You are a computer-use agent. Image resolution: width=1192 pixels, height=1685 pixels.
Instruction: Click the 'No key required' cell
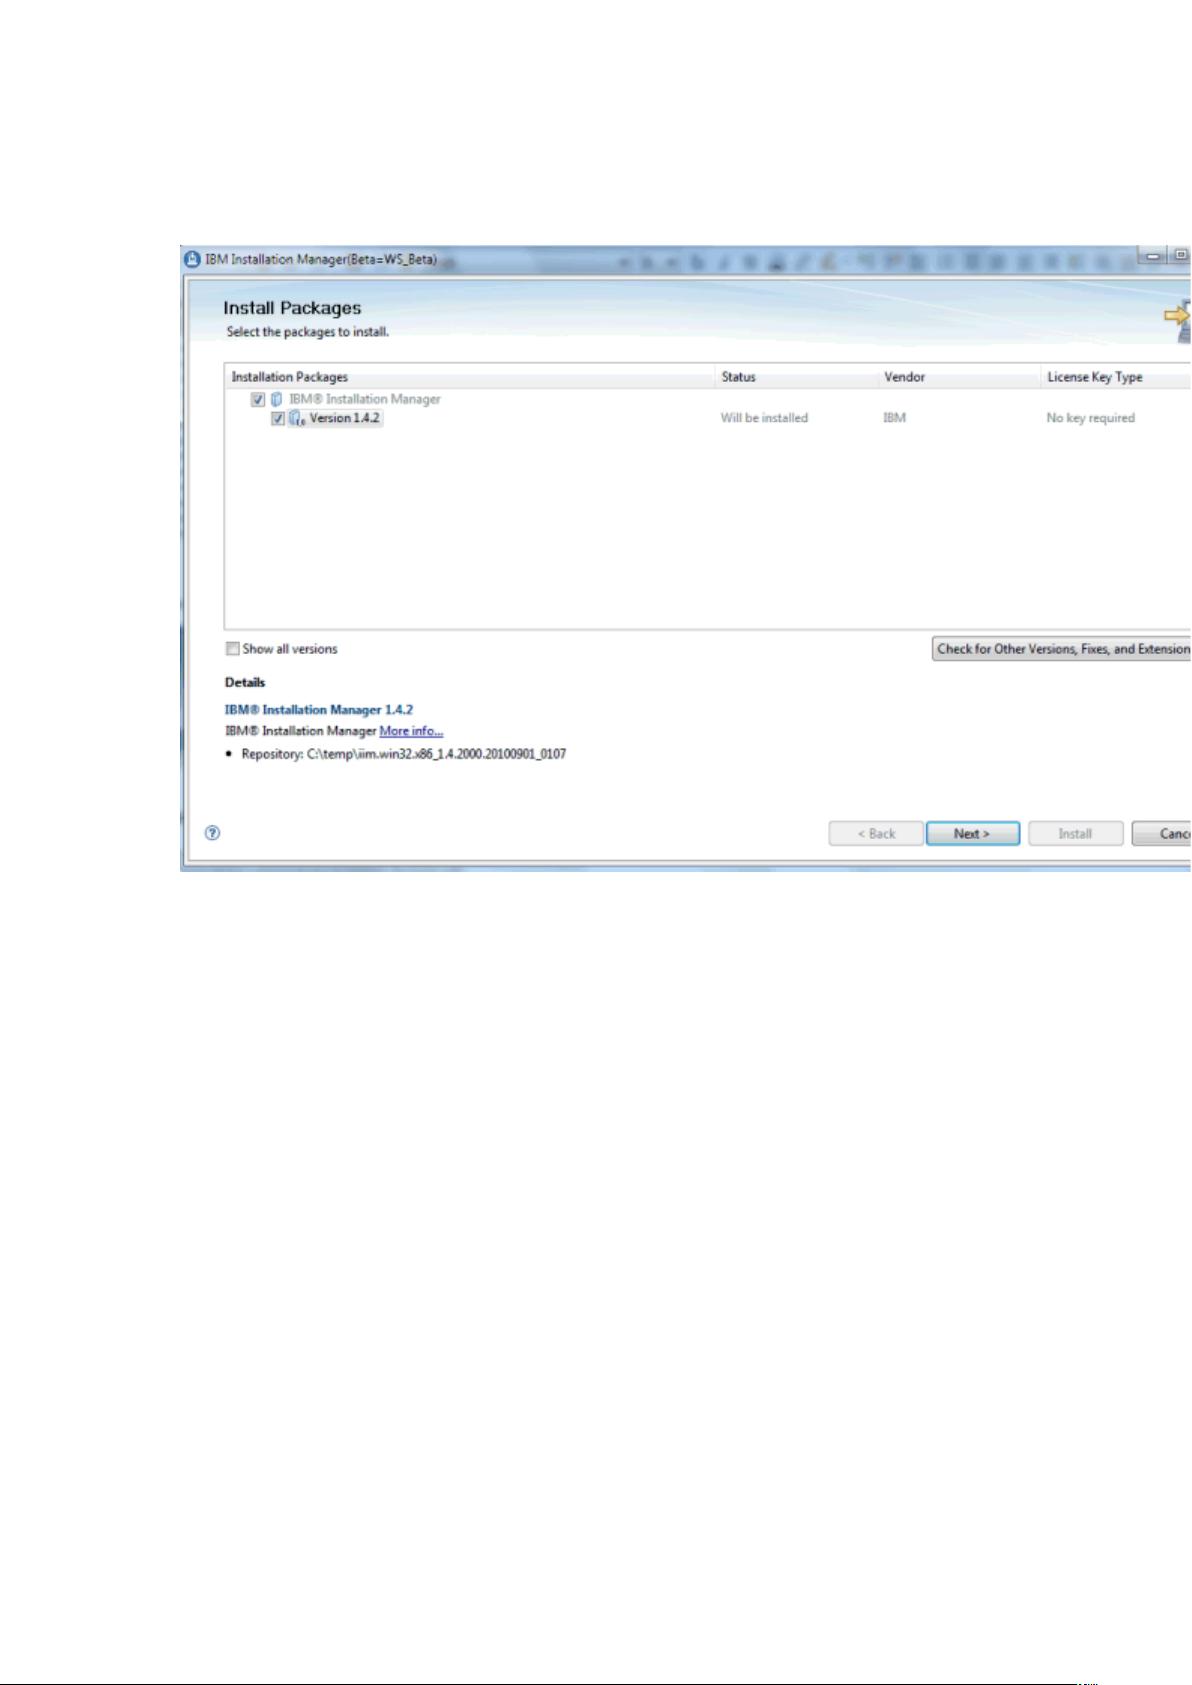[x=1091, y=418]
